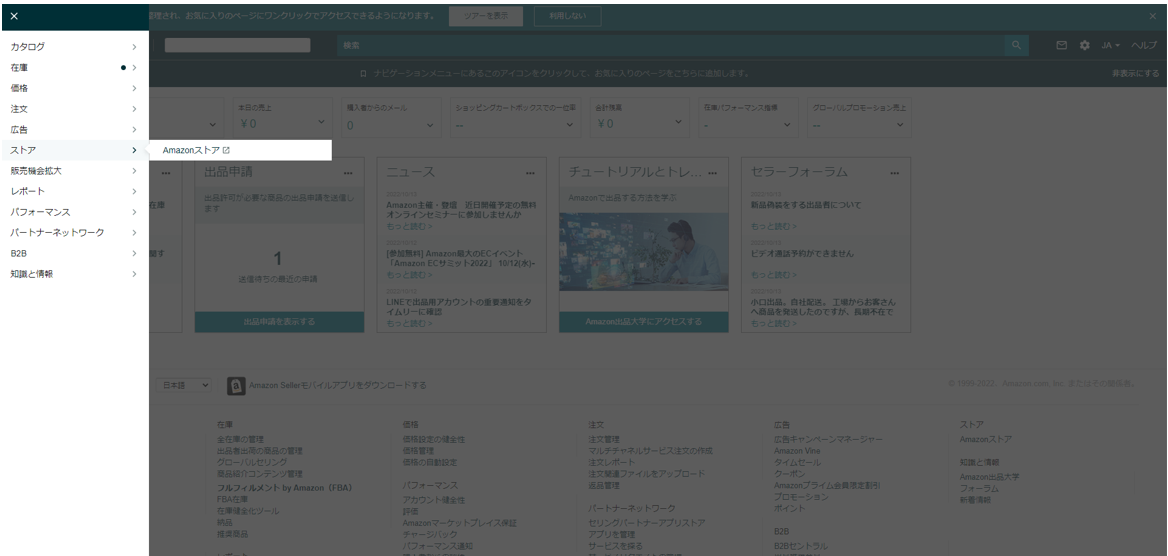Click the Amazon Seller mobile app icon

click(236, 386)
